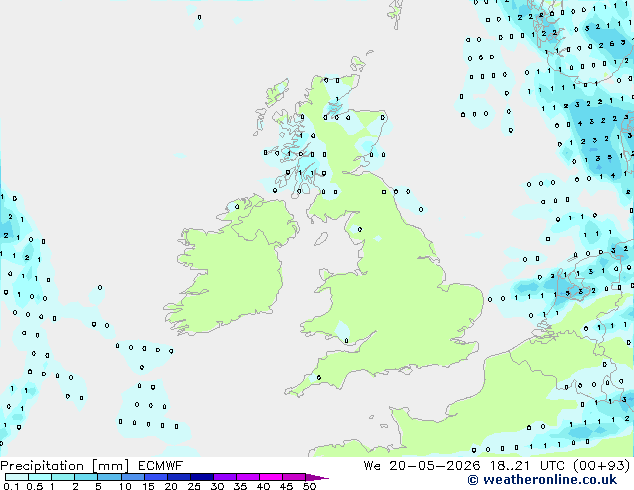This screenshot has width=634, height=490.
Task: Click the "UTC" timezone label
Action: (554, 466)
